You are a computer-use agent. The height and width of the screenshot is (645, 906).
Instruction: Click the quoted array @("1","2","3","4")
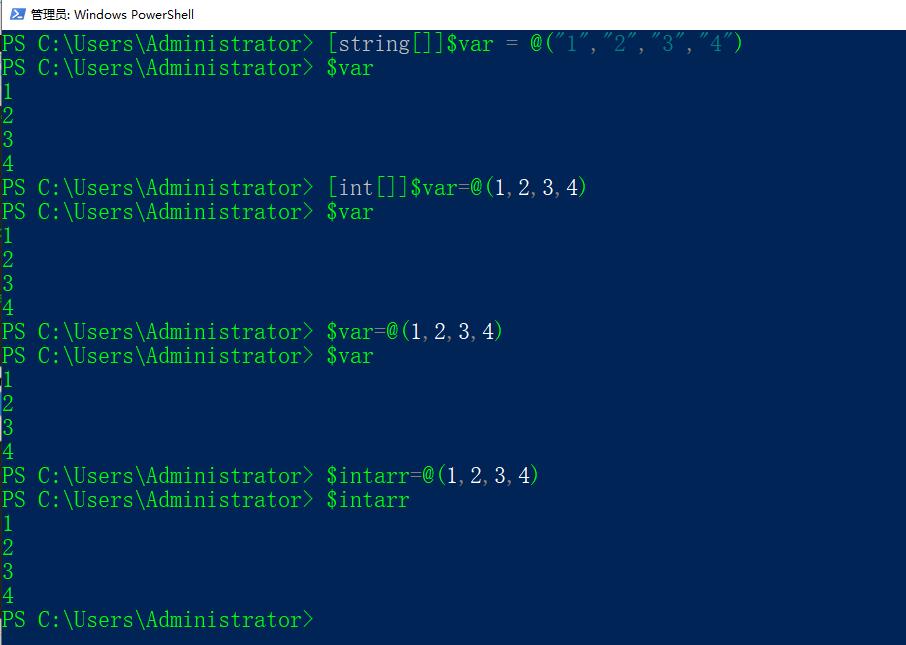click(636, 44)
